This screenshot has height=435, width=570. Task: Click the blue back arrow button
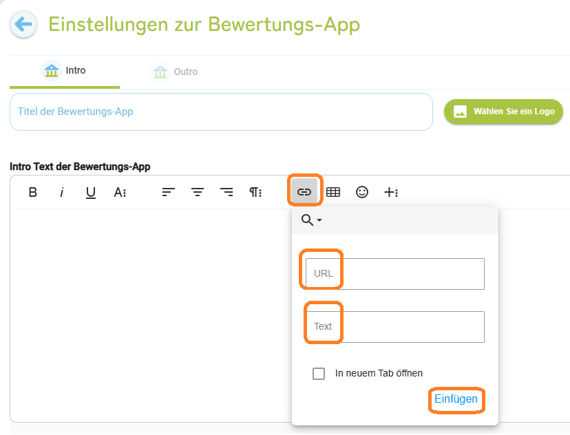pos(23,25)
